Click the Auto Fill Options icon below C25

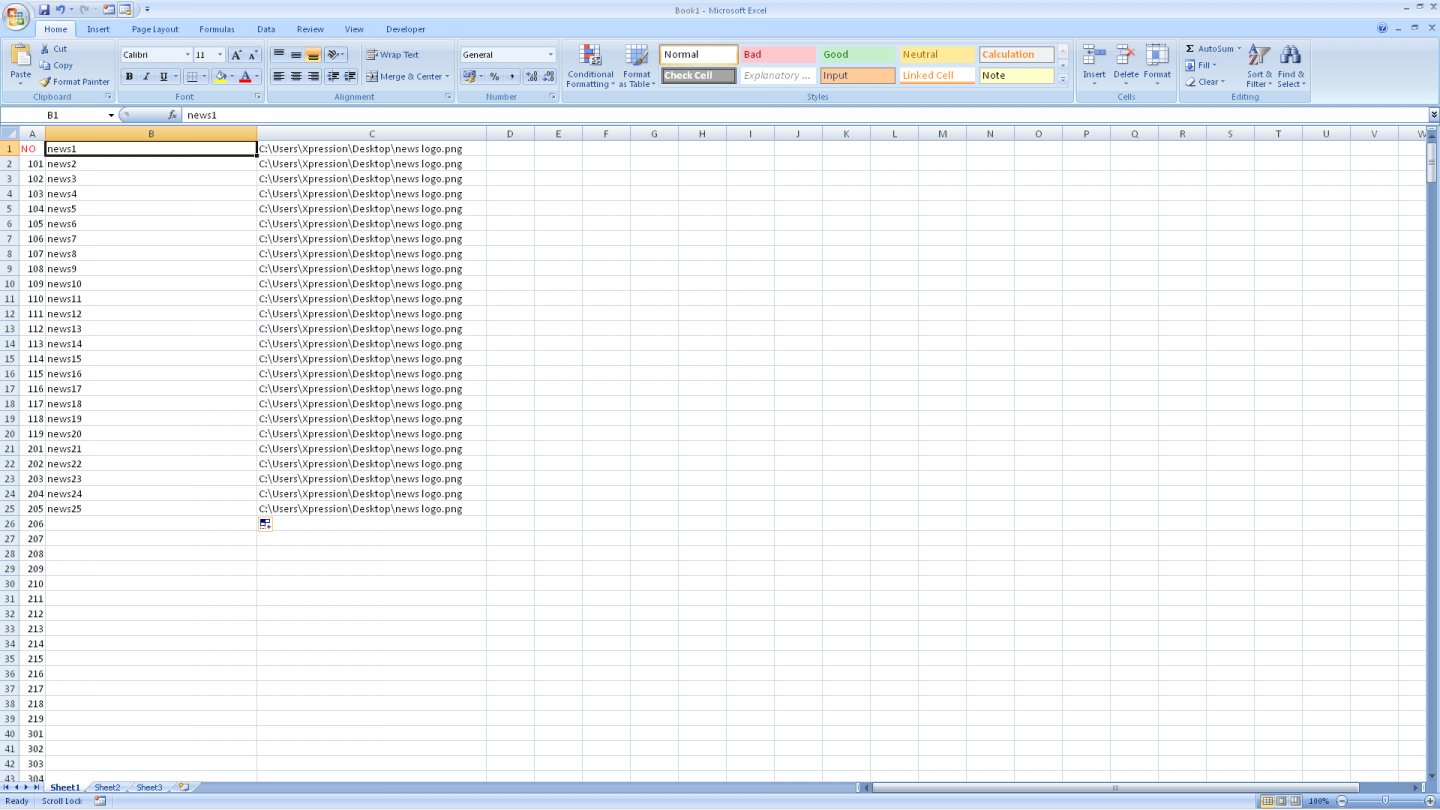coord(265,524)
